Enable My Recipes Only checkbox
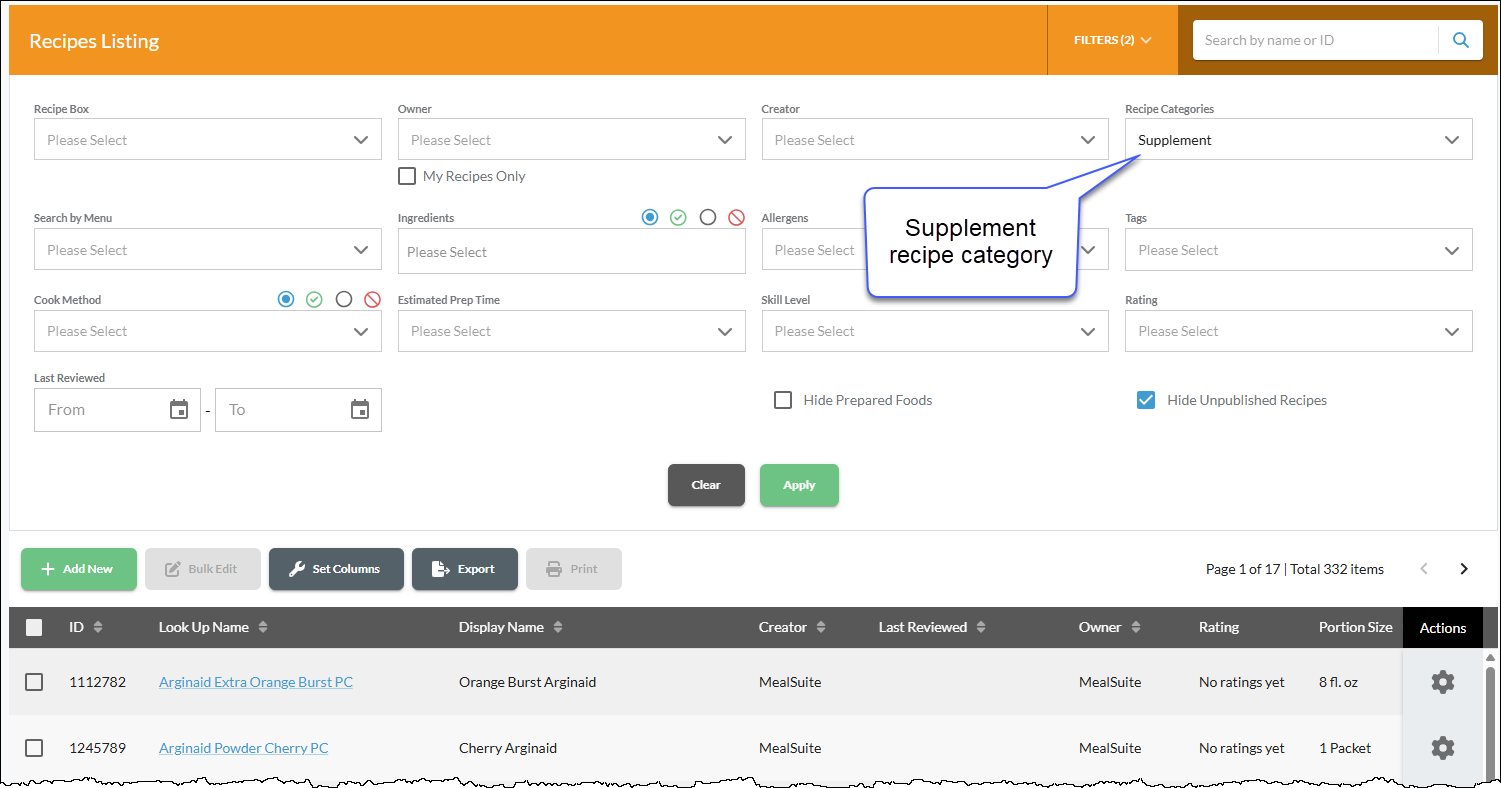Viewport: 1501px width, 788px height. click(407, 176)
